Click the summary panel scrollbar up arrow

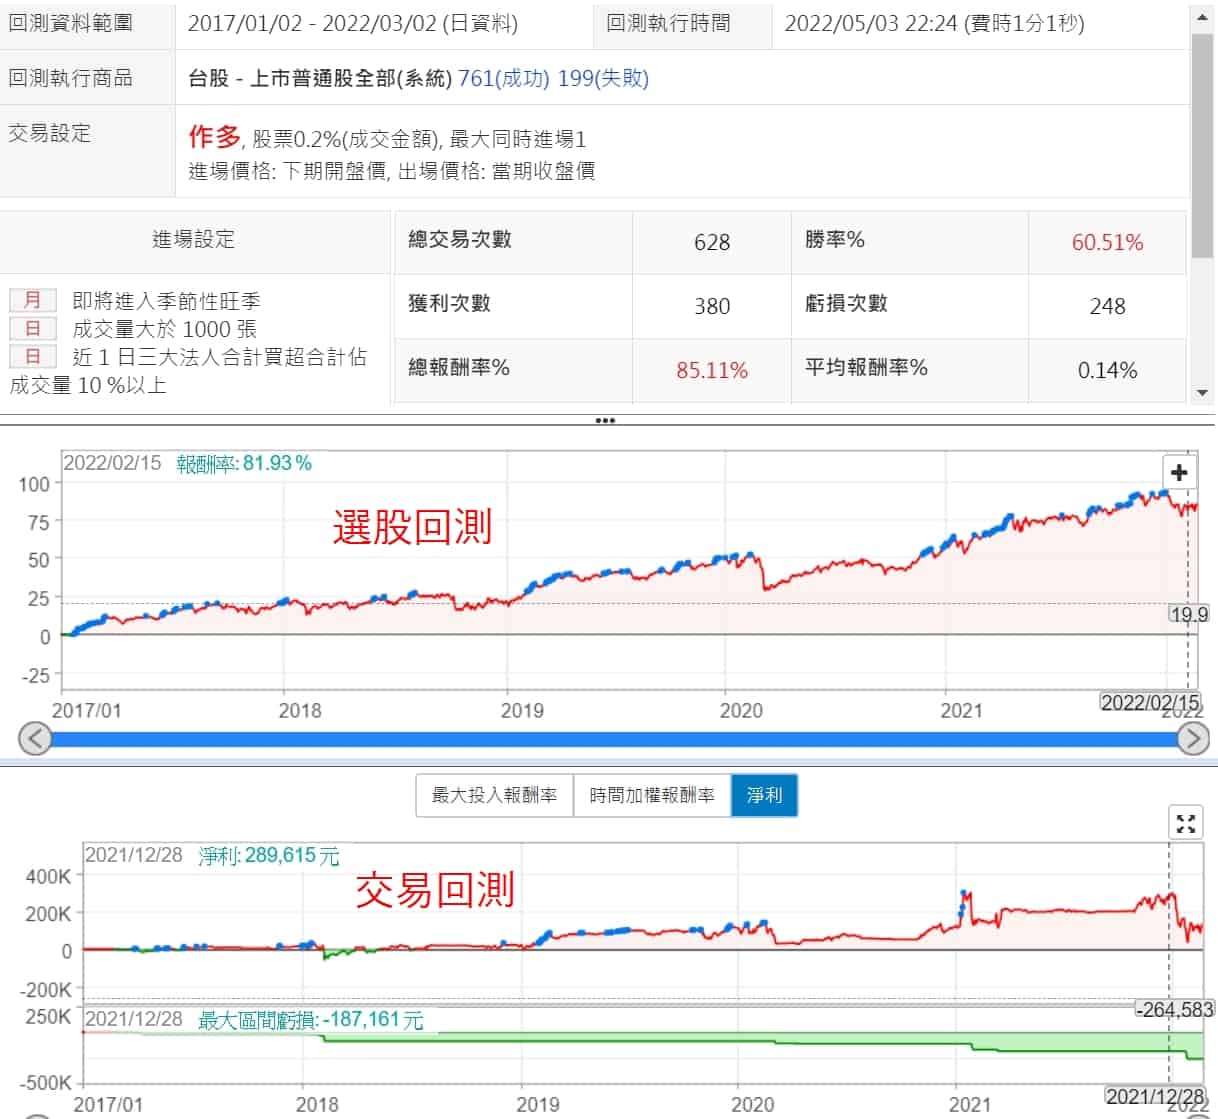click(x=1202, y=18)
